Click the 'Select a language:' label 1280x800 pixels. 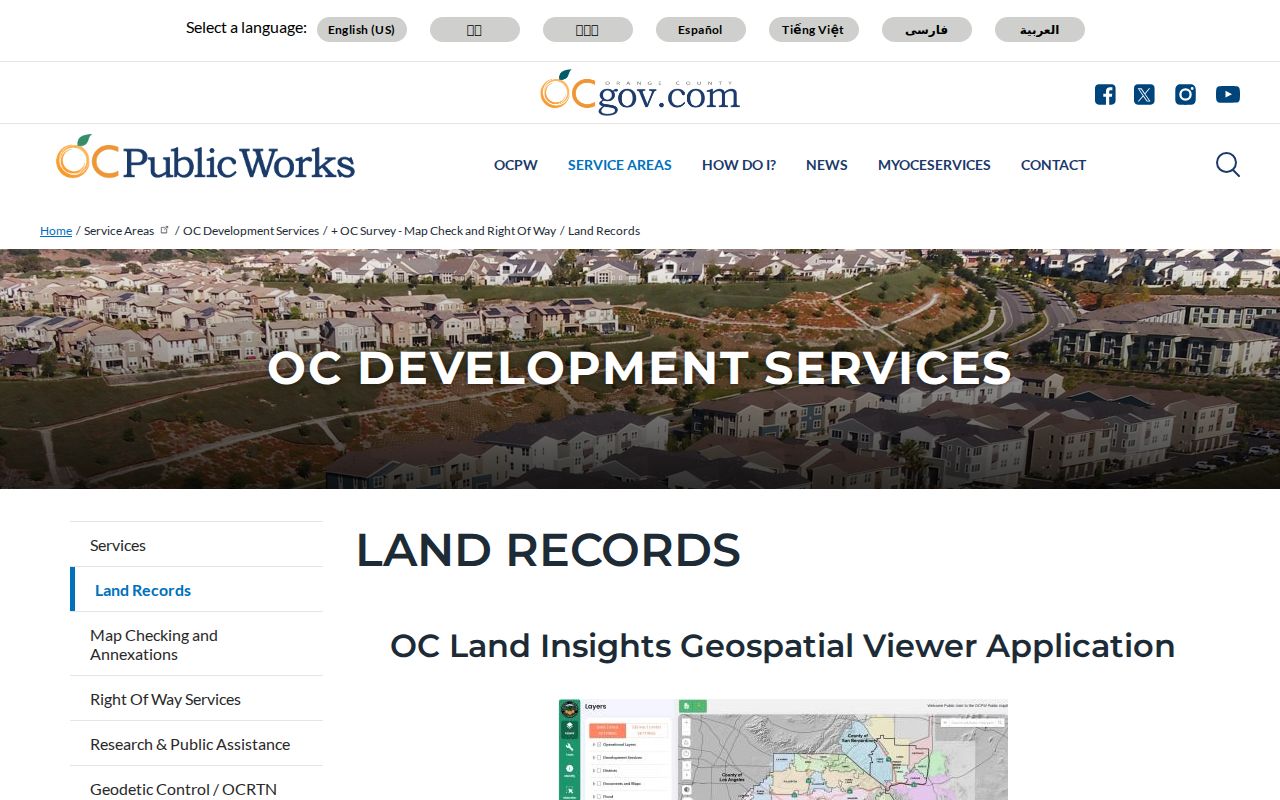pos(246,28)
